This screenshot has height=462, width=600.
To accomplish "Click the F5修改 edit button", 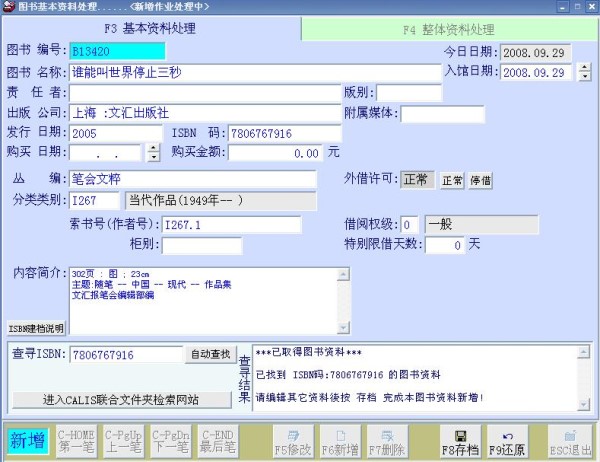I will pos(293,441).
